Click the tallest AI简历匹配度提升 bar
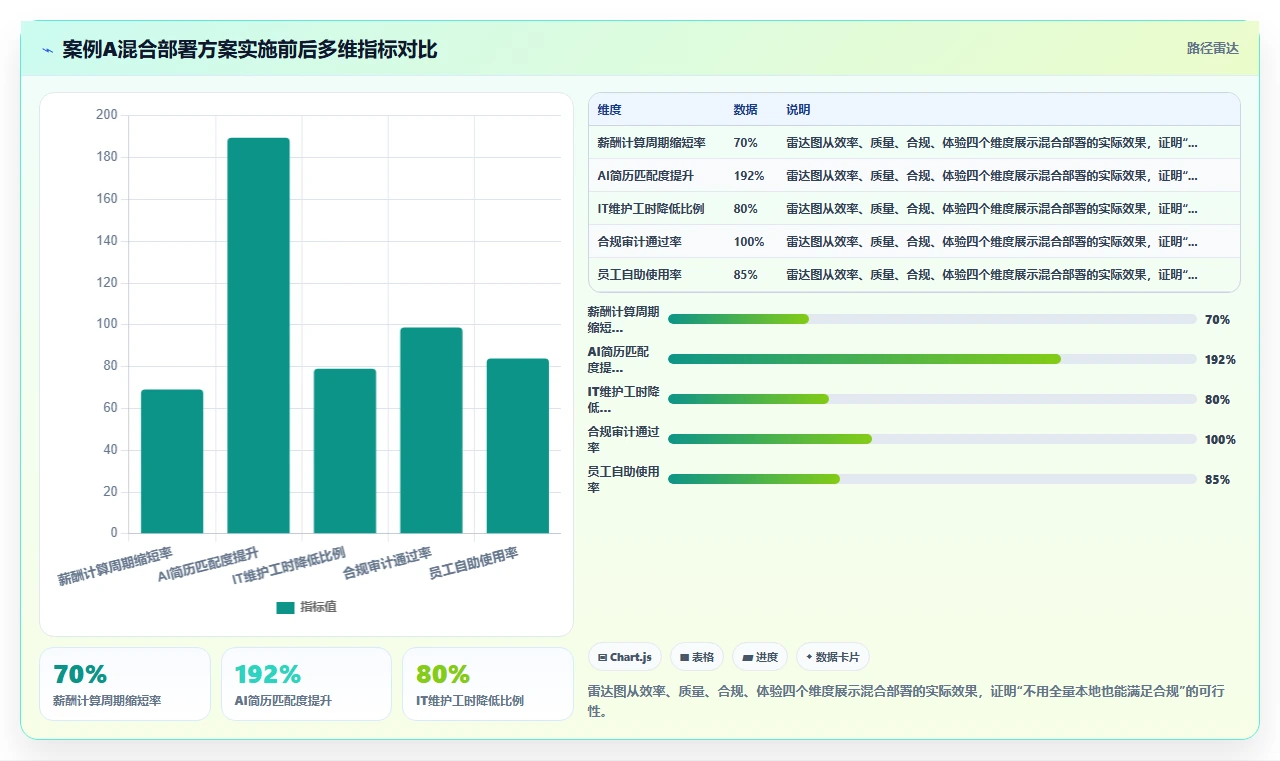The height and width of the screenshot is (761, 1280). pyautogui.click(x=258, y=335)
